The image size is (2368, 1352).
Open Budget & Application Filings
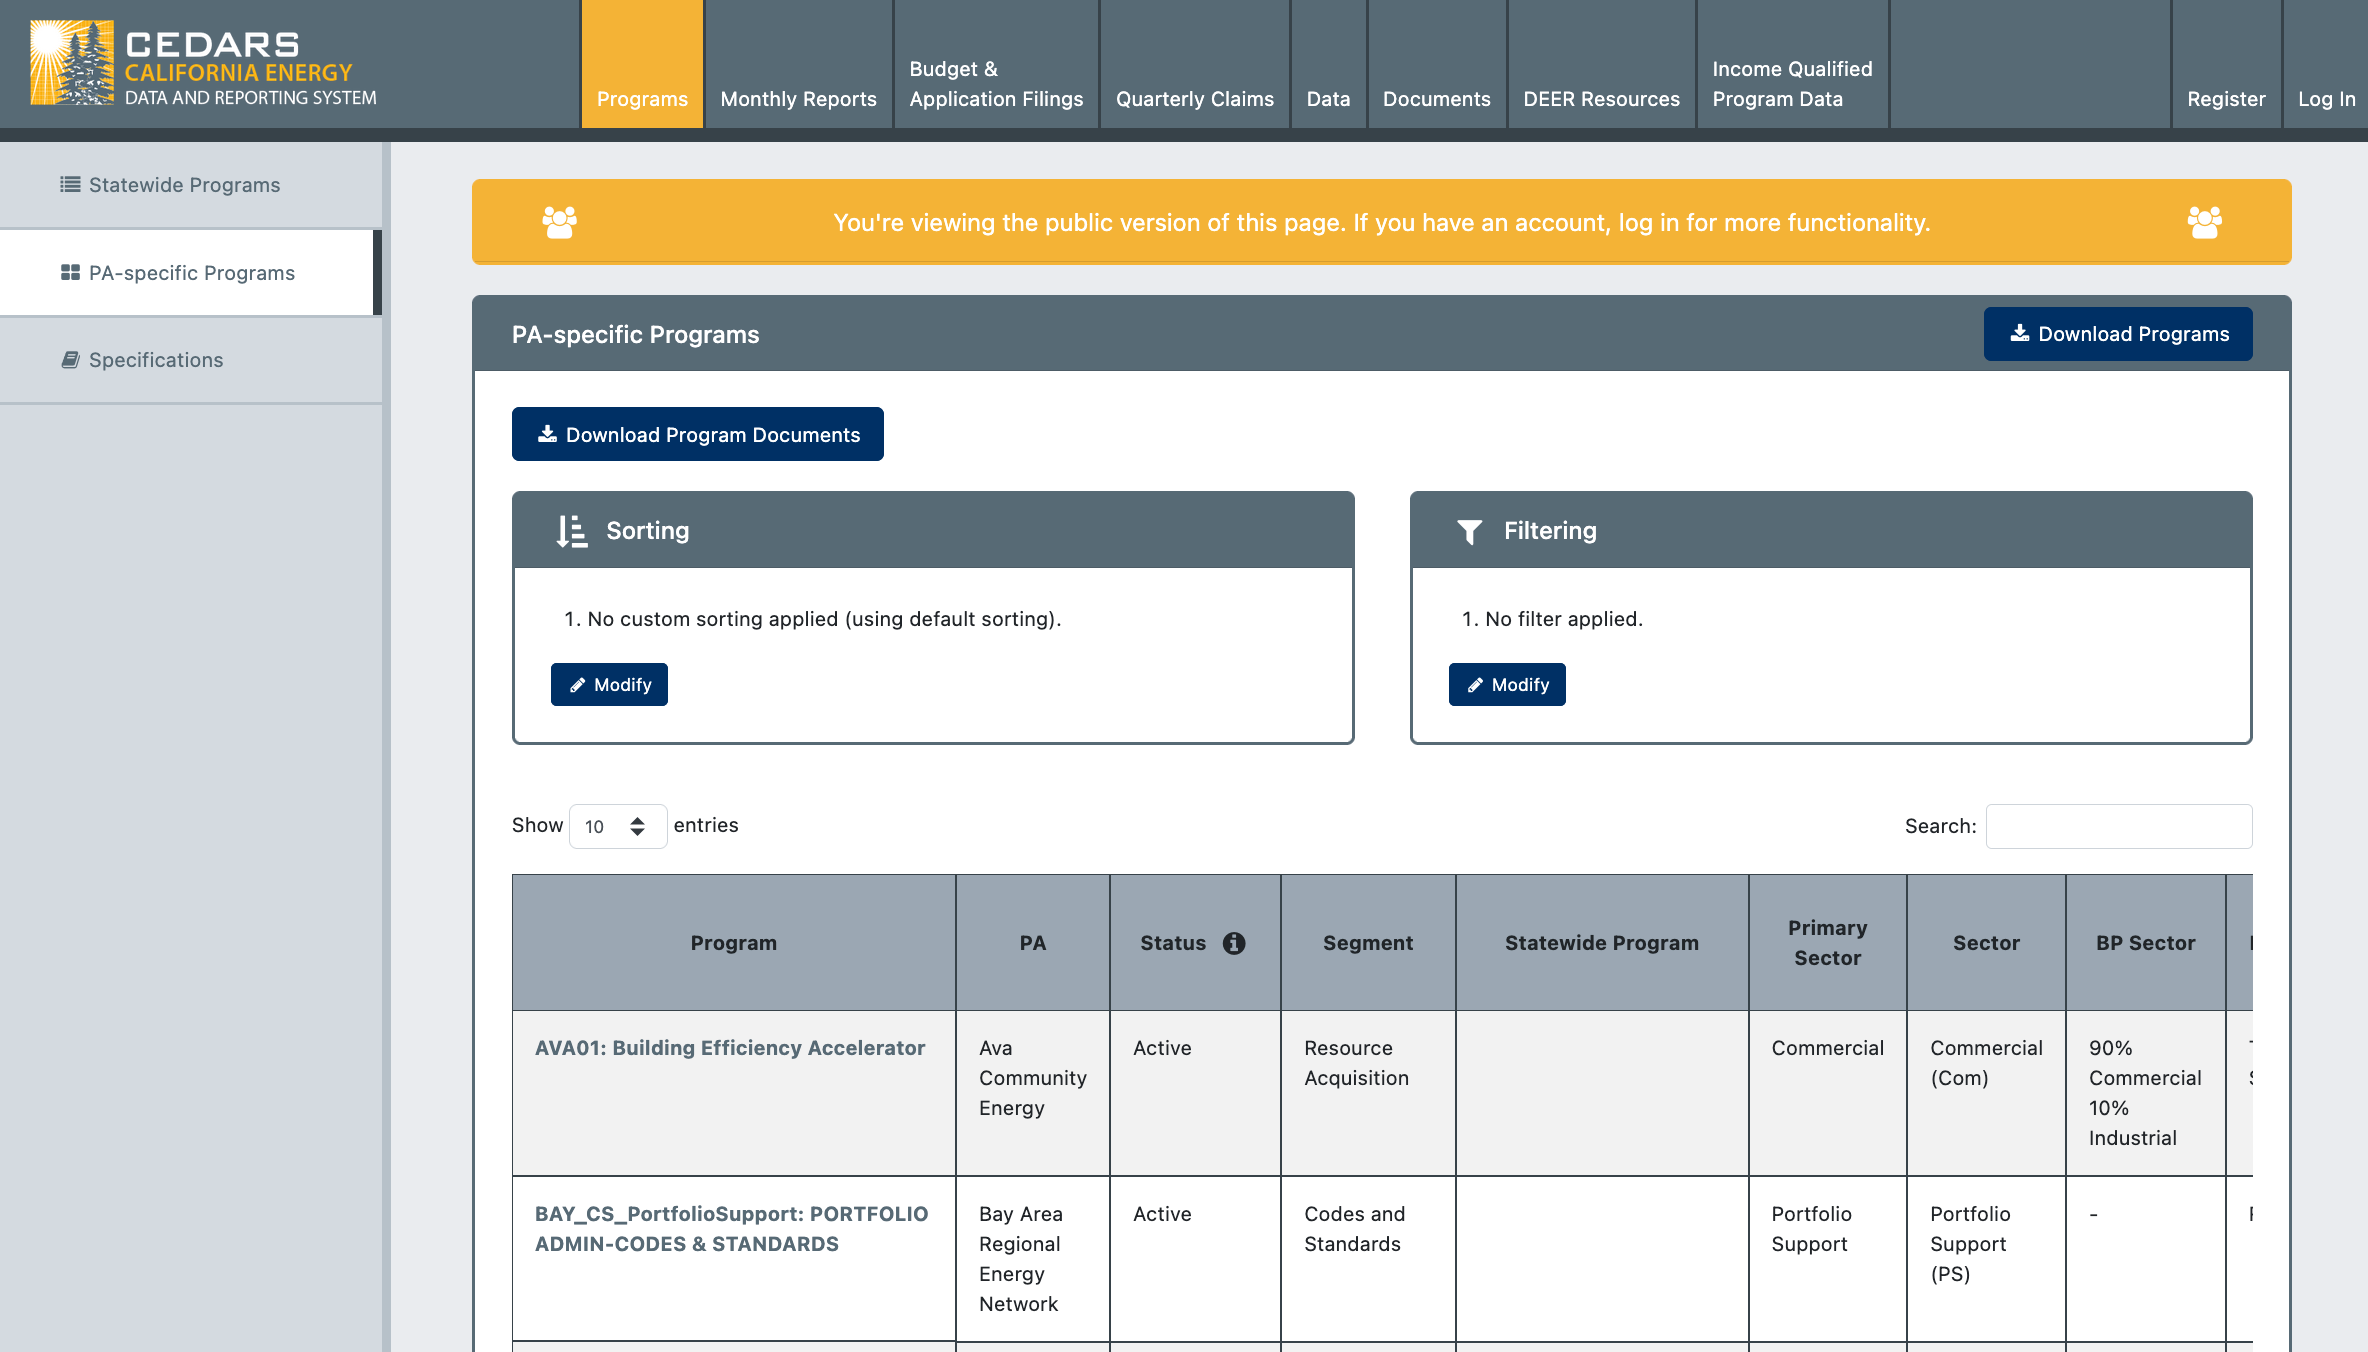point(996,64)
